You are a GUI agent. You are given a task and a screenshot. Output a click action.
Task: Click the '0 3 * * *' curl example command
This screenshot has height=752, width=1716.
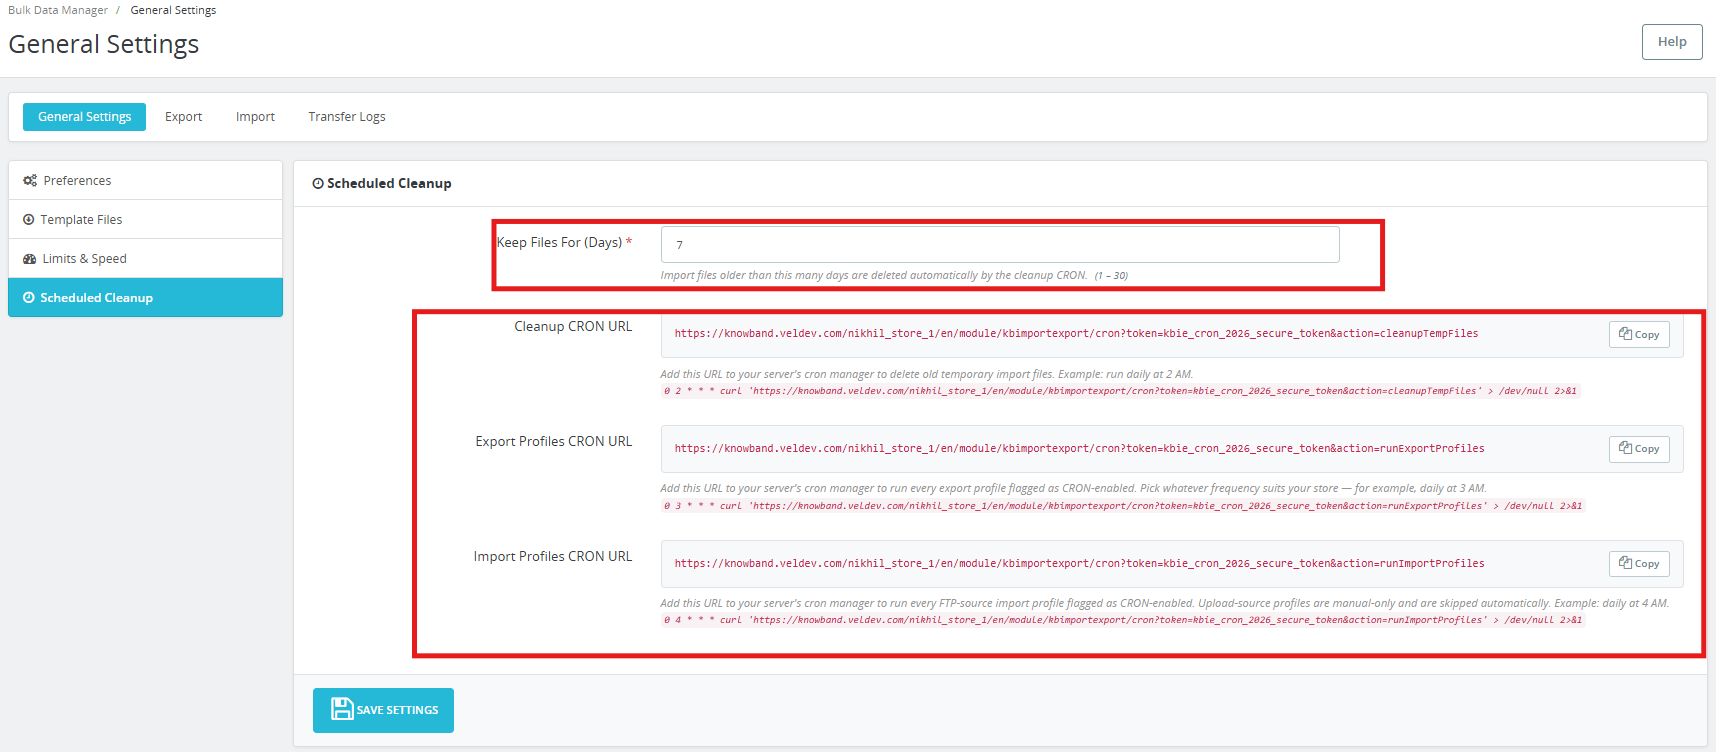(x=1123, y=506)
